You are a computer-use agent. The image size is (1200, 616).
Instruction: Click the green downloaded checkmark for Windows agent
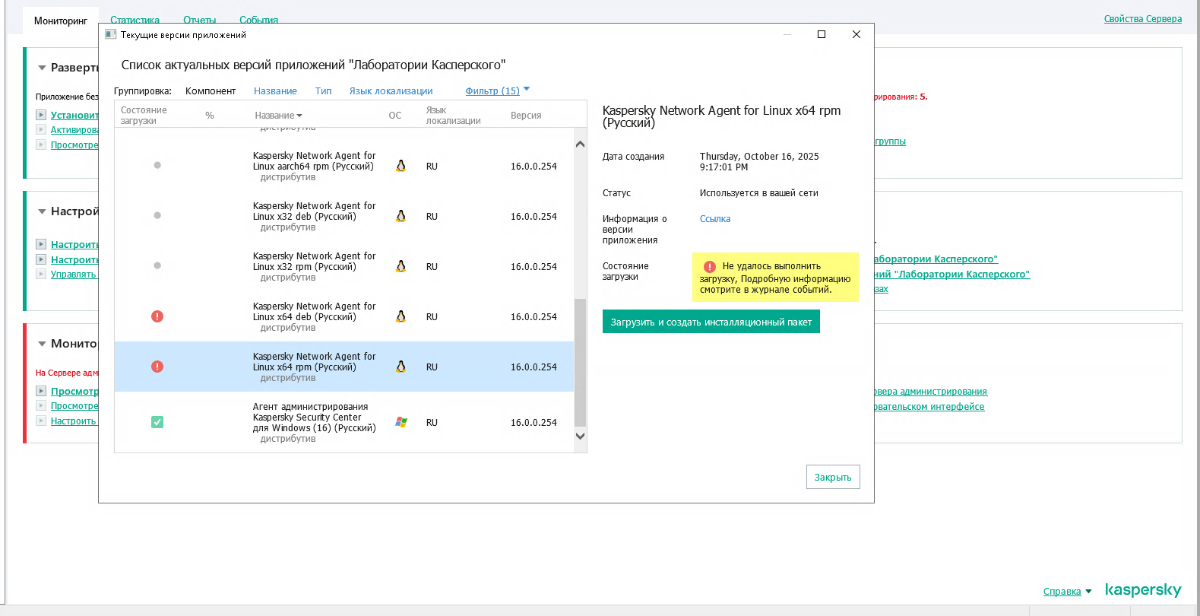point(157,422)
